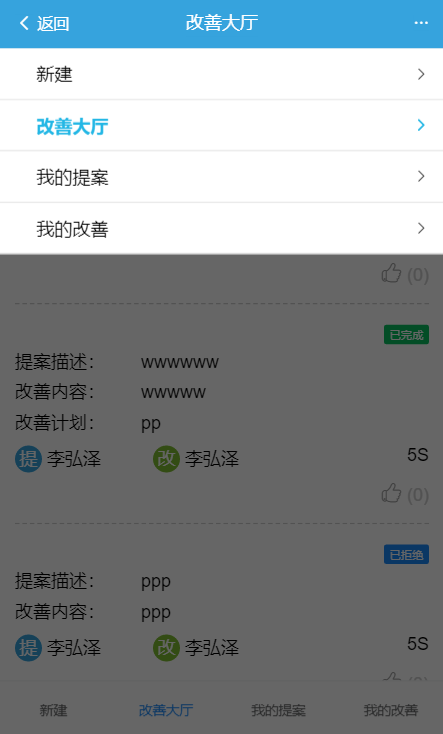Switch to the 新建 bottom tab
Screen dimensions: 443x734
tap(53, 710)
